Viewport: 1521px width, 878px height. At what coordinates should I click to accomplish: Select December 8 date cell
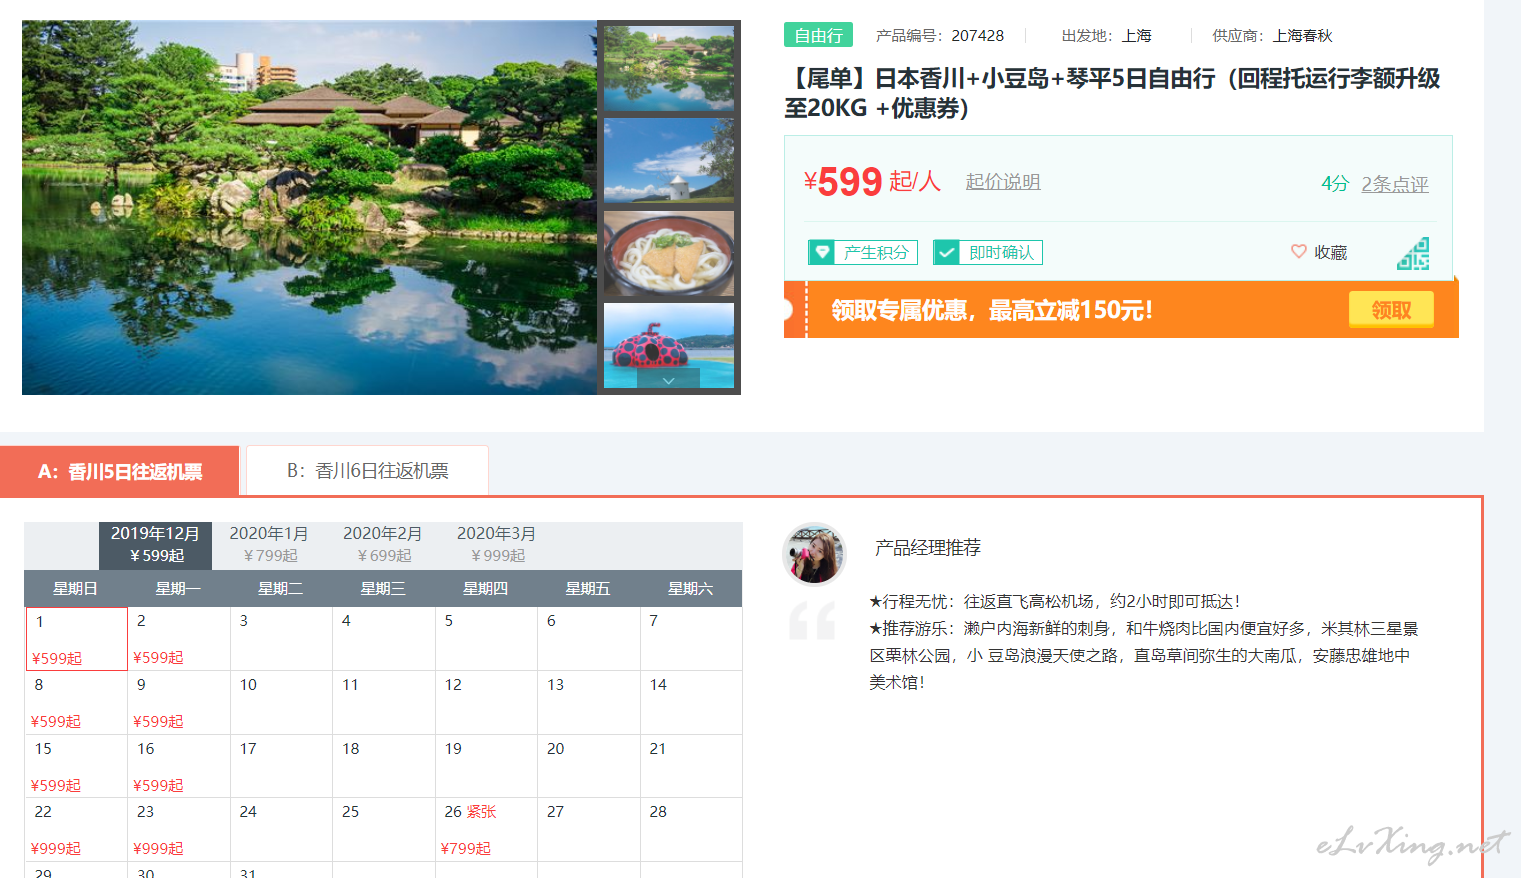(x=76, y=703)
